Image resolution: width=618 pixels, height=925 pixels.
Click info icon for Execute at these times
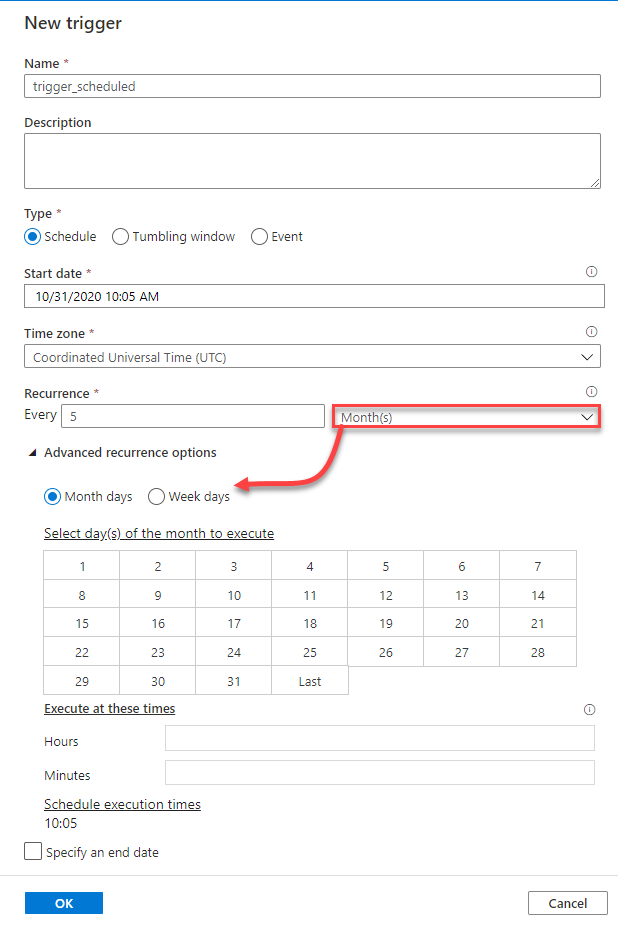(x=589, y=709)
